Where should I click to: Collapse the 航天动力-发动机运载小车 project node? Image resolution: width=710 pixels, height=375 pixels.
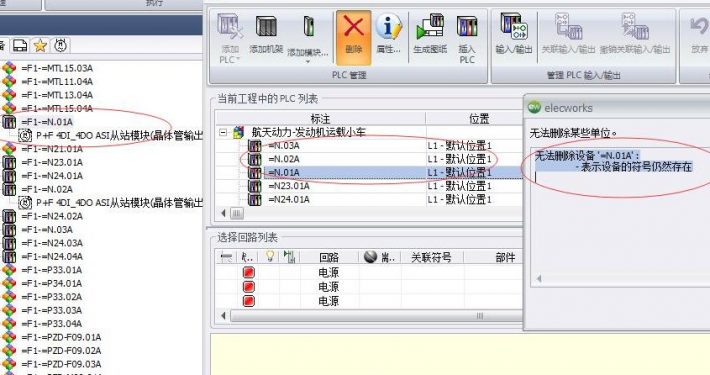[223, 133]
